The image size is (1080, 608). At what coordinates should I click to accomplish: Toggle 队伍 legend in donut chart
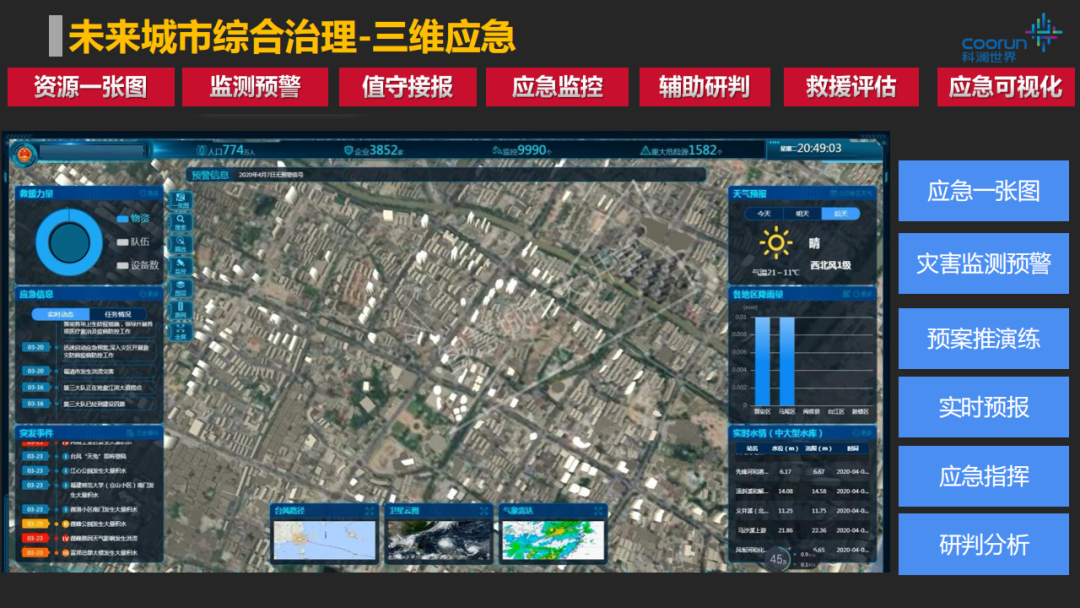134,242
